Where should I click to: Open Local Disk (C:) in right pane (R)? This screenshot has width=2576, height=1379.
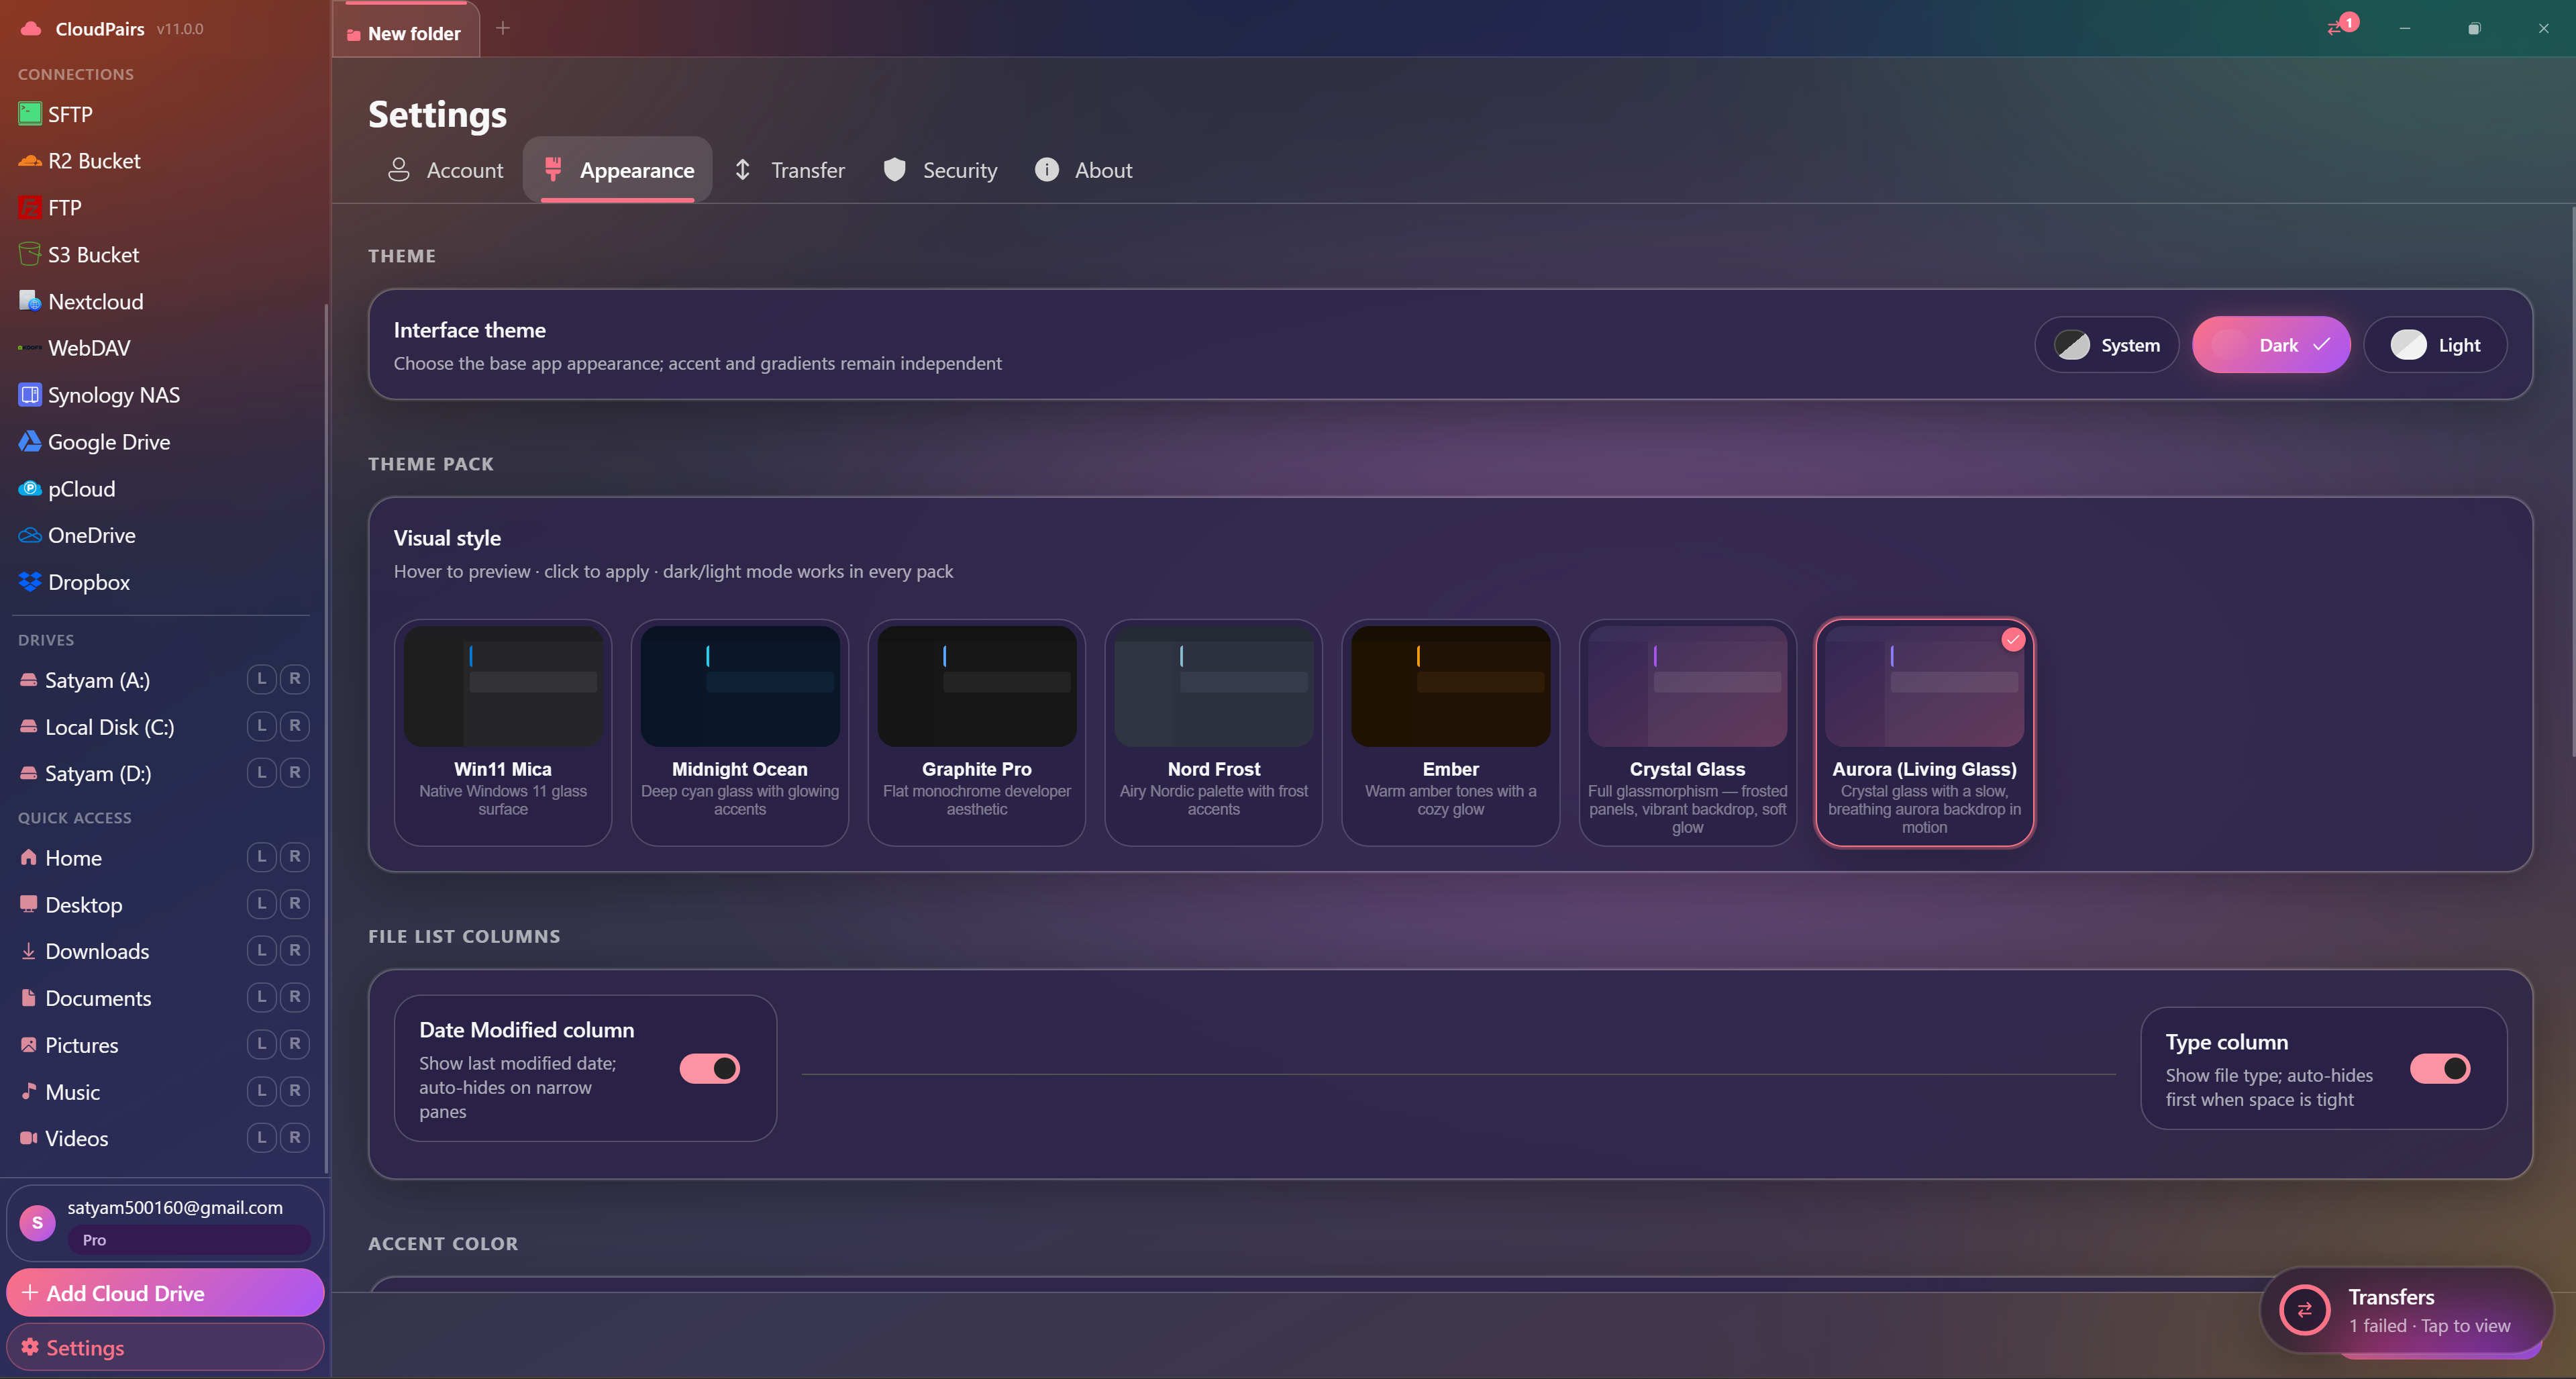pos(295,726)
